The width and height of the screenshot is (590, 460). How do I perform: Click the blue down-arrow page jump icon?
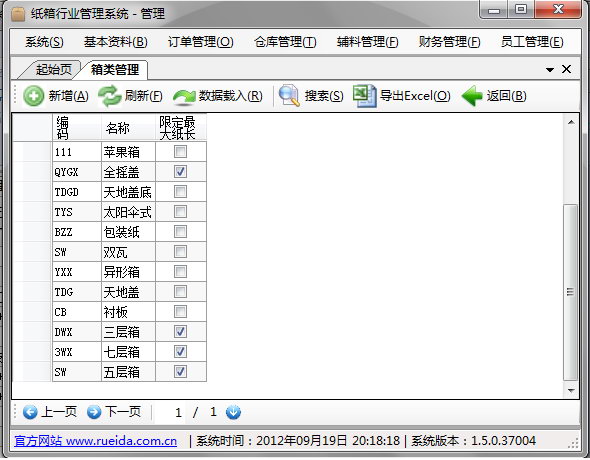tap(233, 412)
